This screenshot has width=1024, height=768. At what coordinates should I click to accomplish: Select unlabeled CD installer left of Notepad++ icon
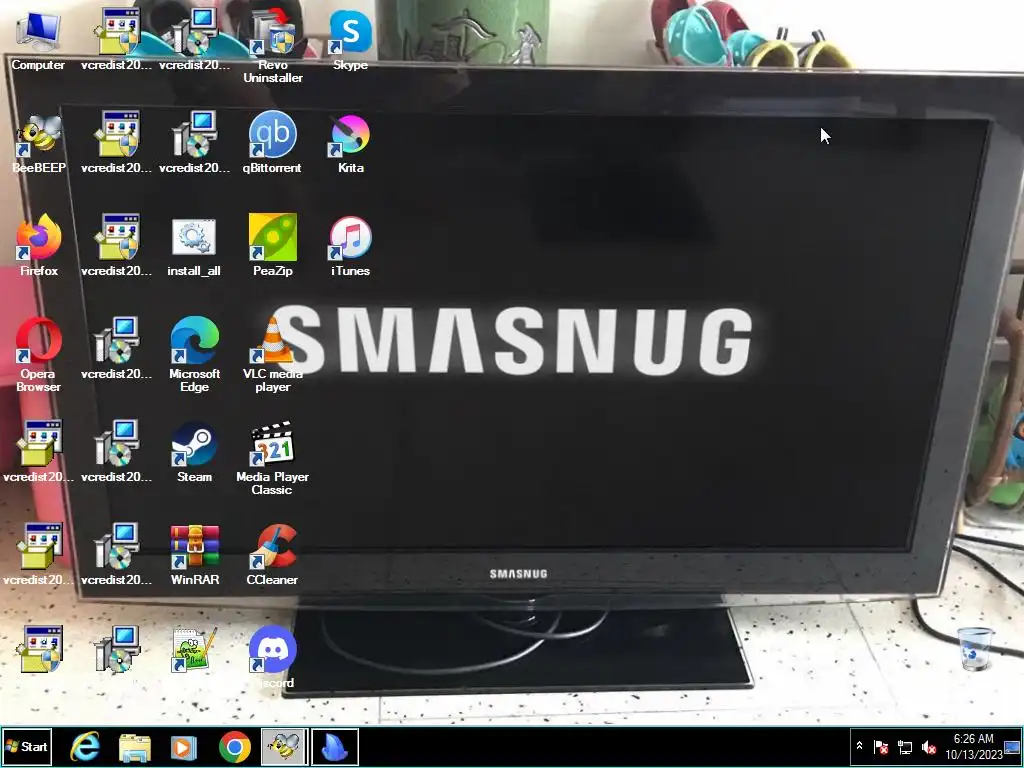pyautogui.click(x=116, y=650)
